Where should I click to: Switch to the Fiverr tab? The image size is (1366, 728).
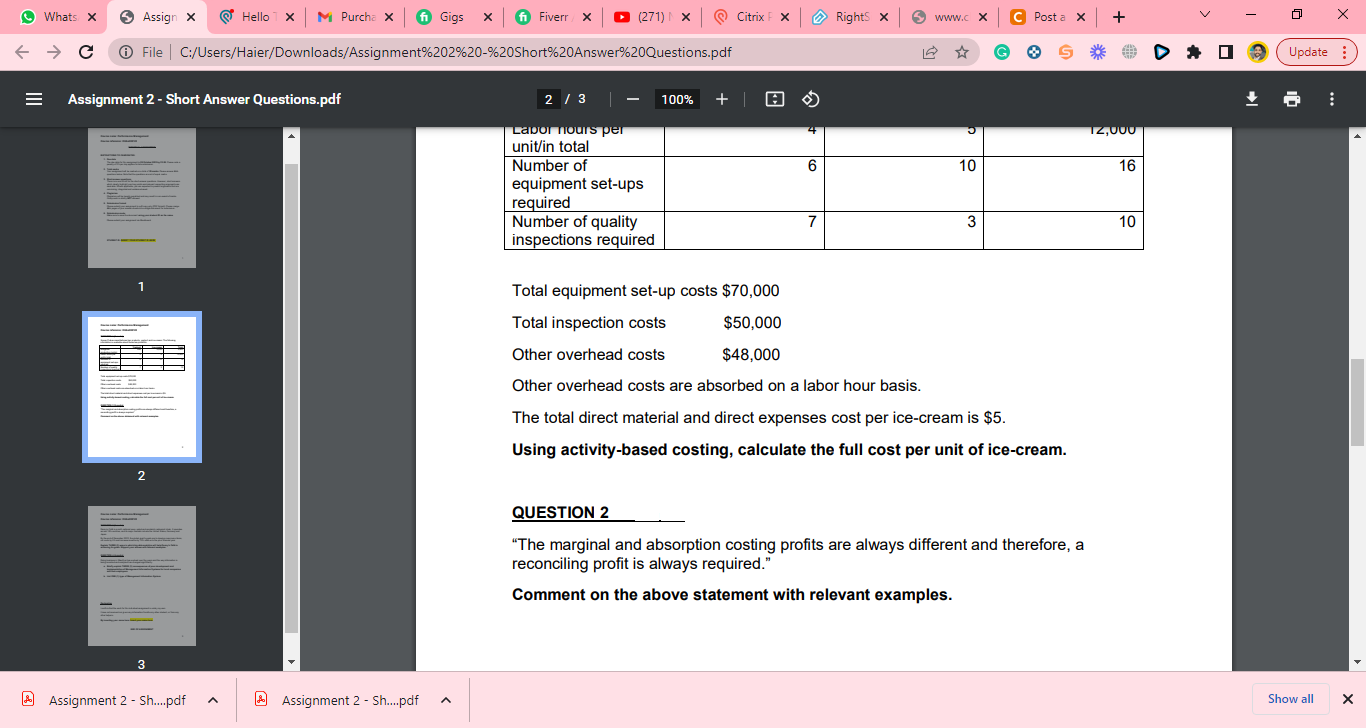[x=552, y=16]
